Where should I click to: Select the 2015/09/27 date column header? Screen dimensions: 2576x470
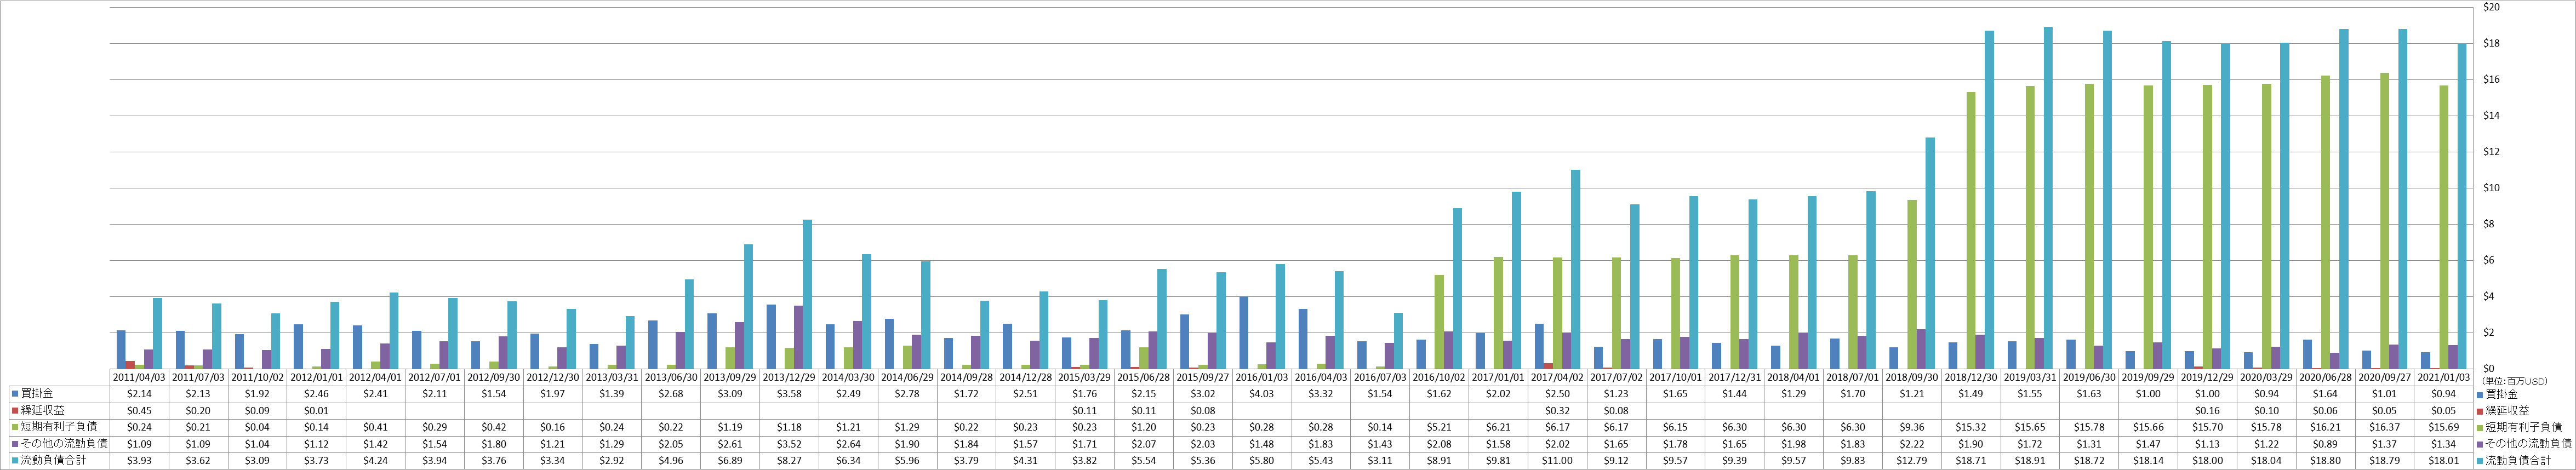click(1203, 378)
